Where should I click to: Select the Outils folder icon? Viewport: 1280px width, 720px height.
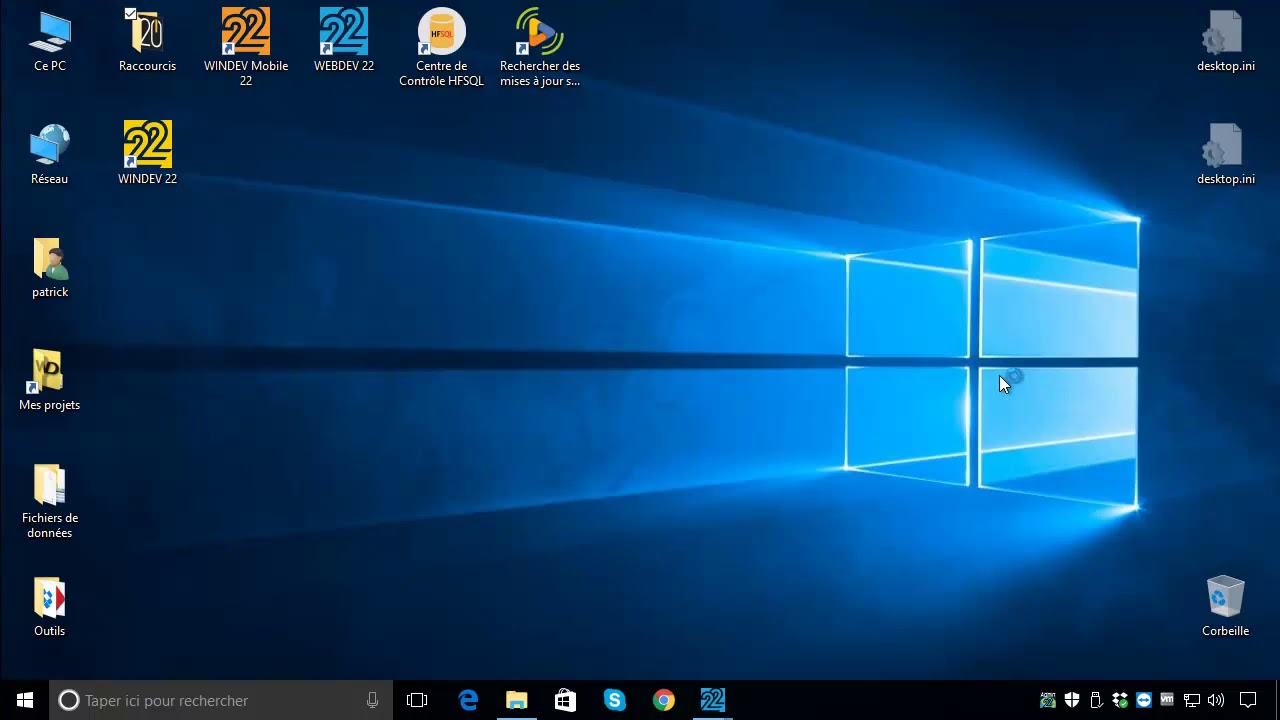point(50,606)
